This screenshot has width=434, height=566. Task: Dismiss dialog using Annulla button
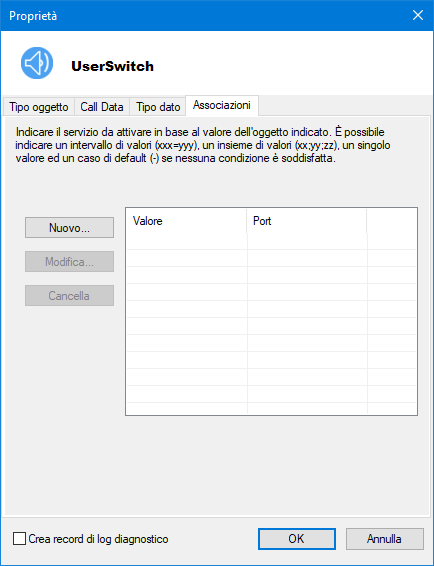tap(385, 539)
